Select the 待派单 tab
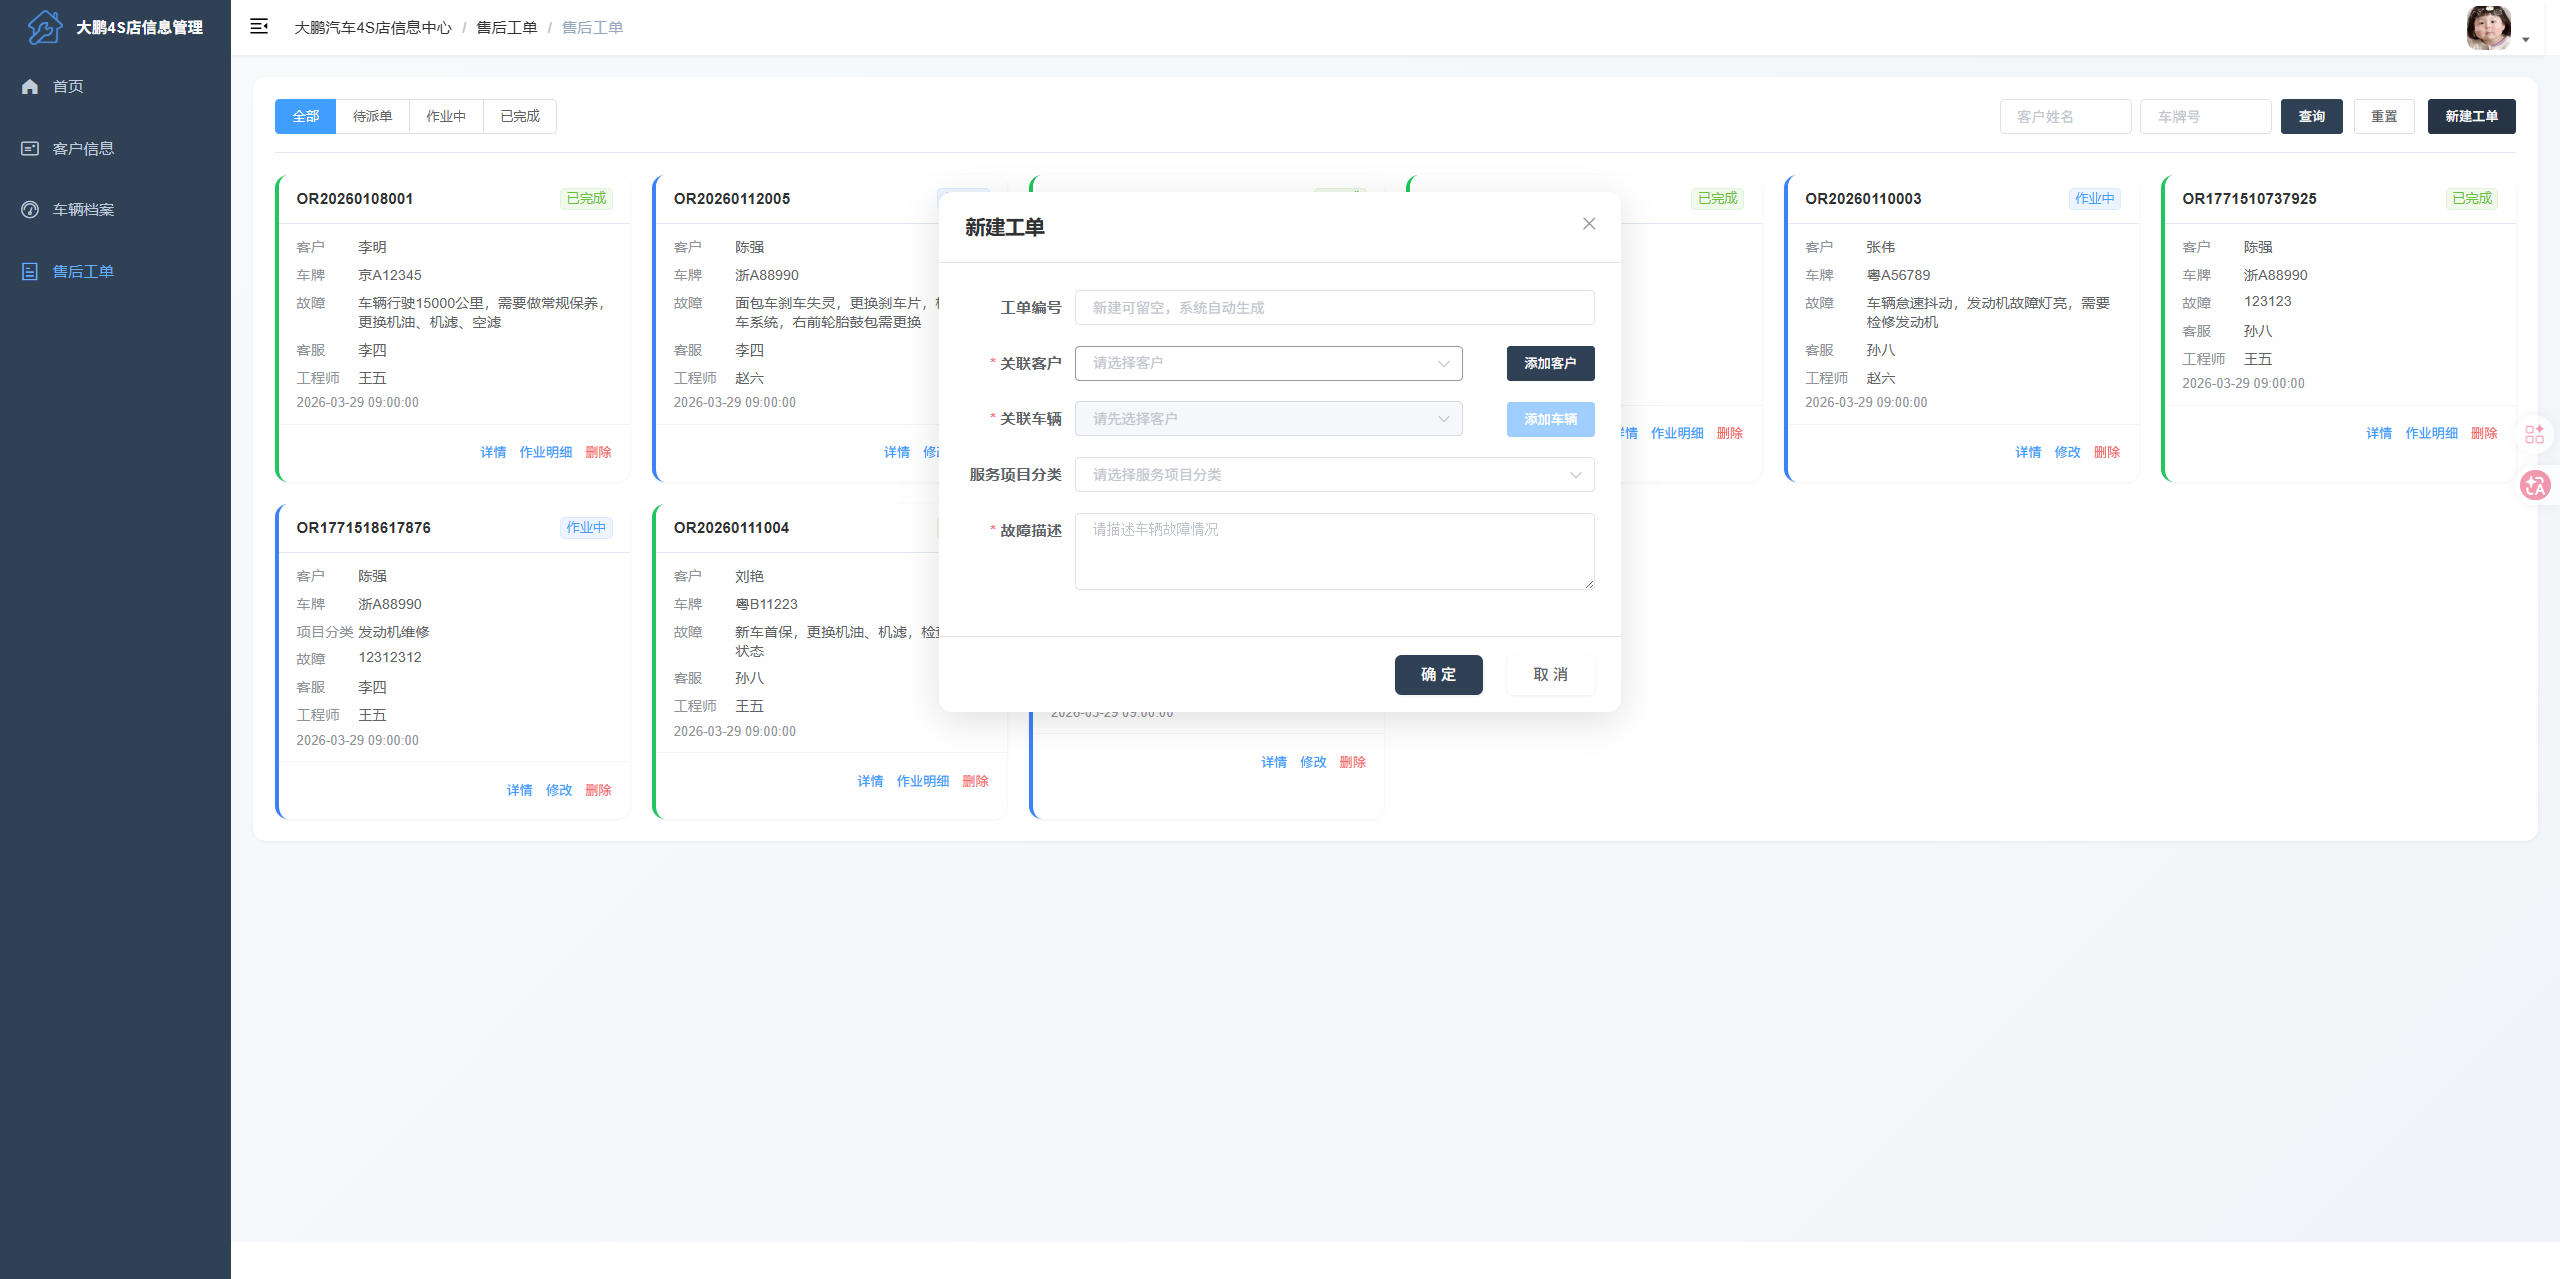 372,116
